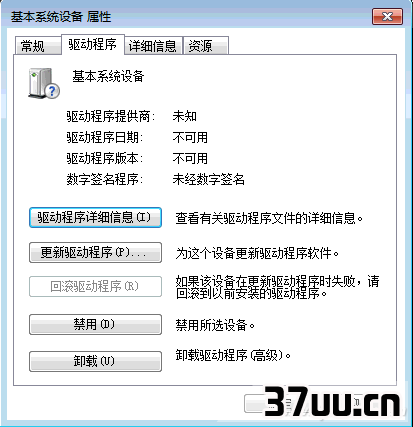Click 更新驱动程序(P)... button
This screenshot has width=413, height=427.
[95, 253]
